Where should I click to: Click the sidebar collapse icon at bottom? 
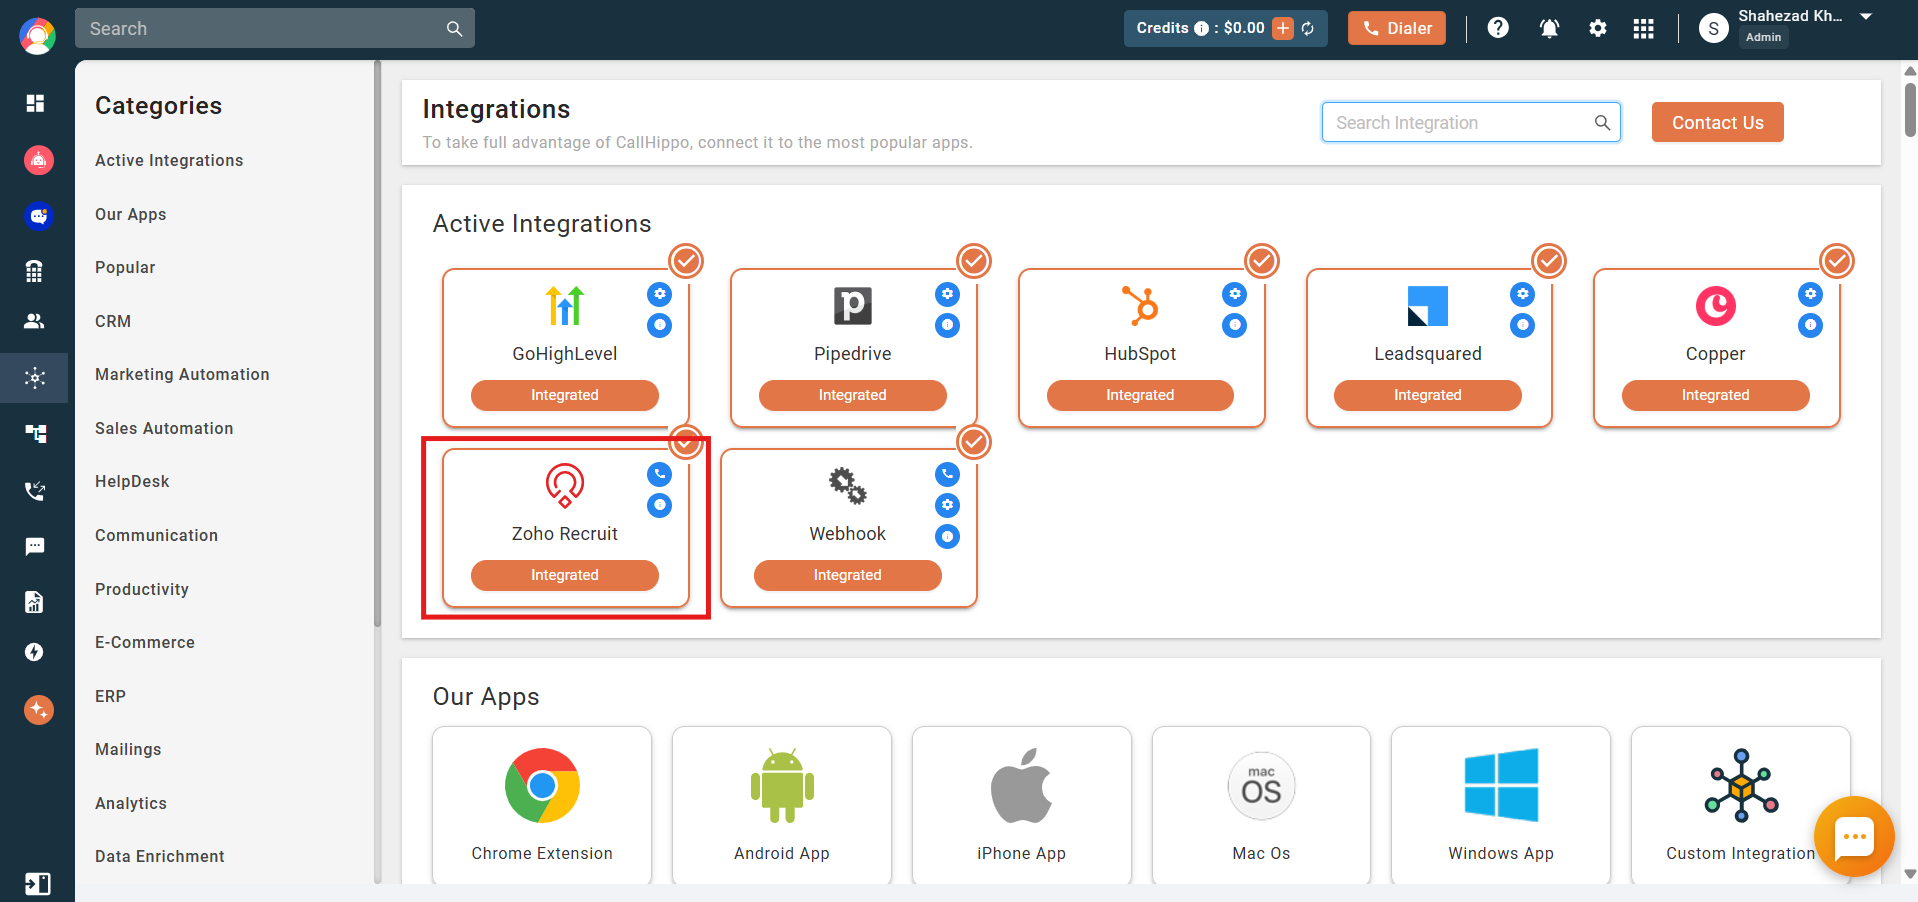coord(37,884)
